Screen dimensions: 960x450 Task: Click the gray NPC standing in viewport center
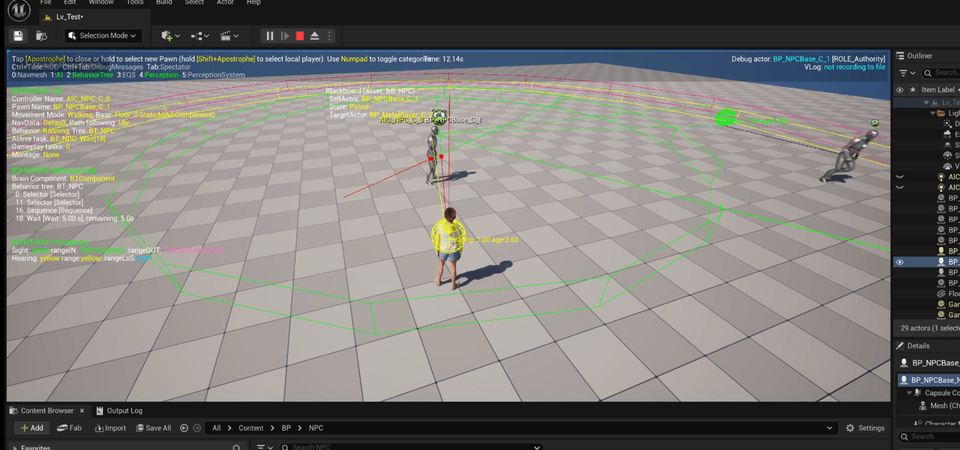(432, 154)
